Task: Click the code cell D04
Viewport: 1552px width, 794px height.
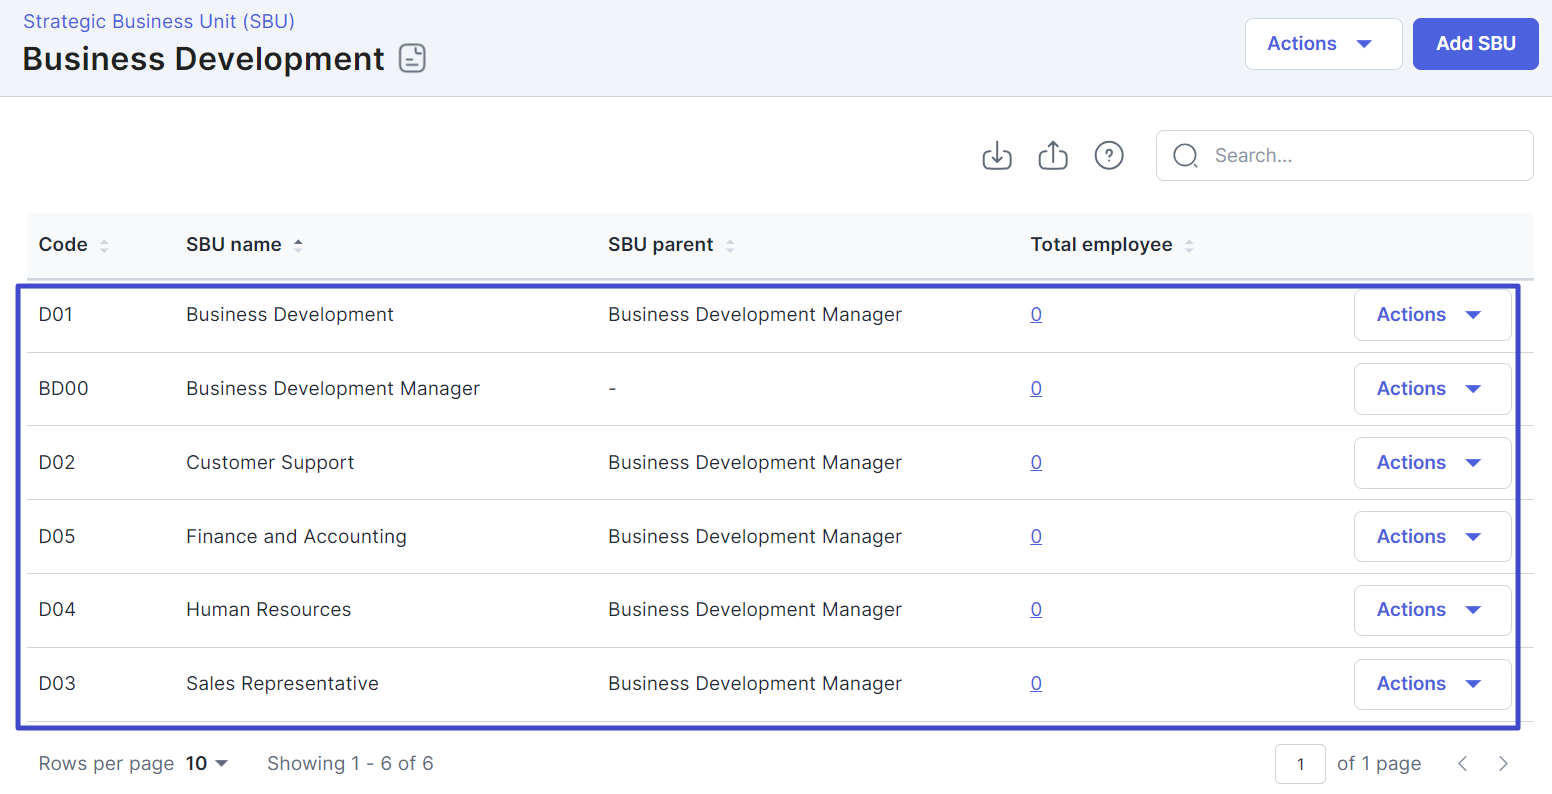Action: click(x=57, y=610)
